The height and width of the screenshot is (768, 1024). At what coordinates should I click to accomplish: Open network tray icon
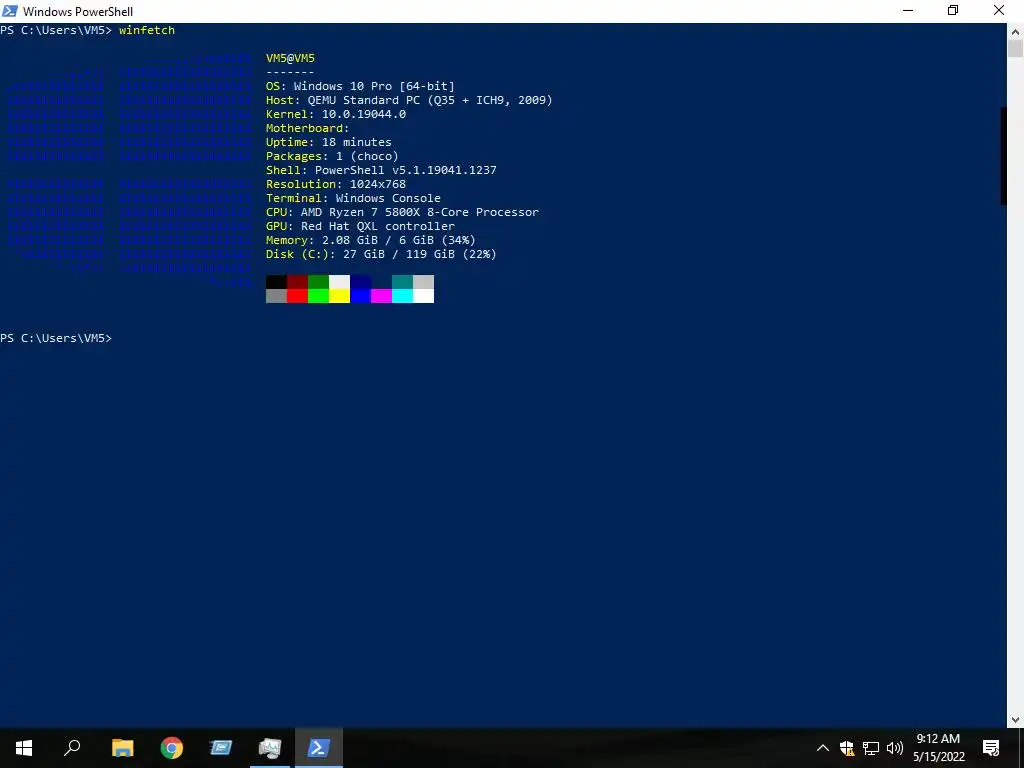(x=871, y=748)
